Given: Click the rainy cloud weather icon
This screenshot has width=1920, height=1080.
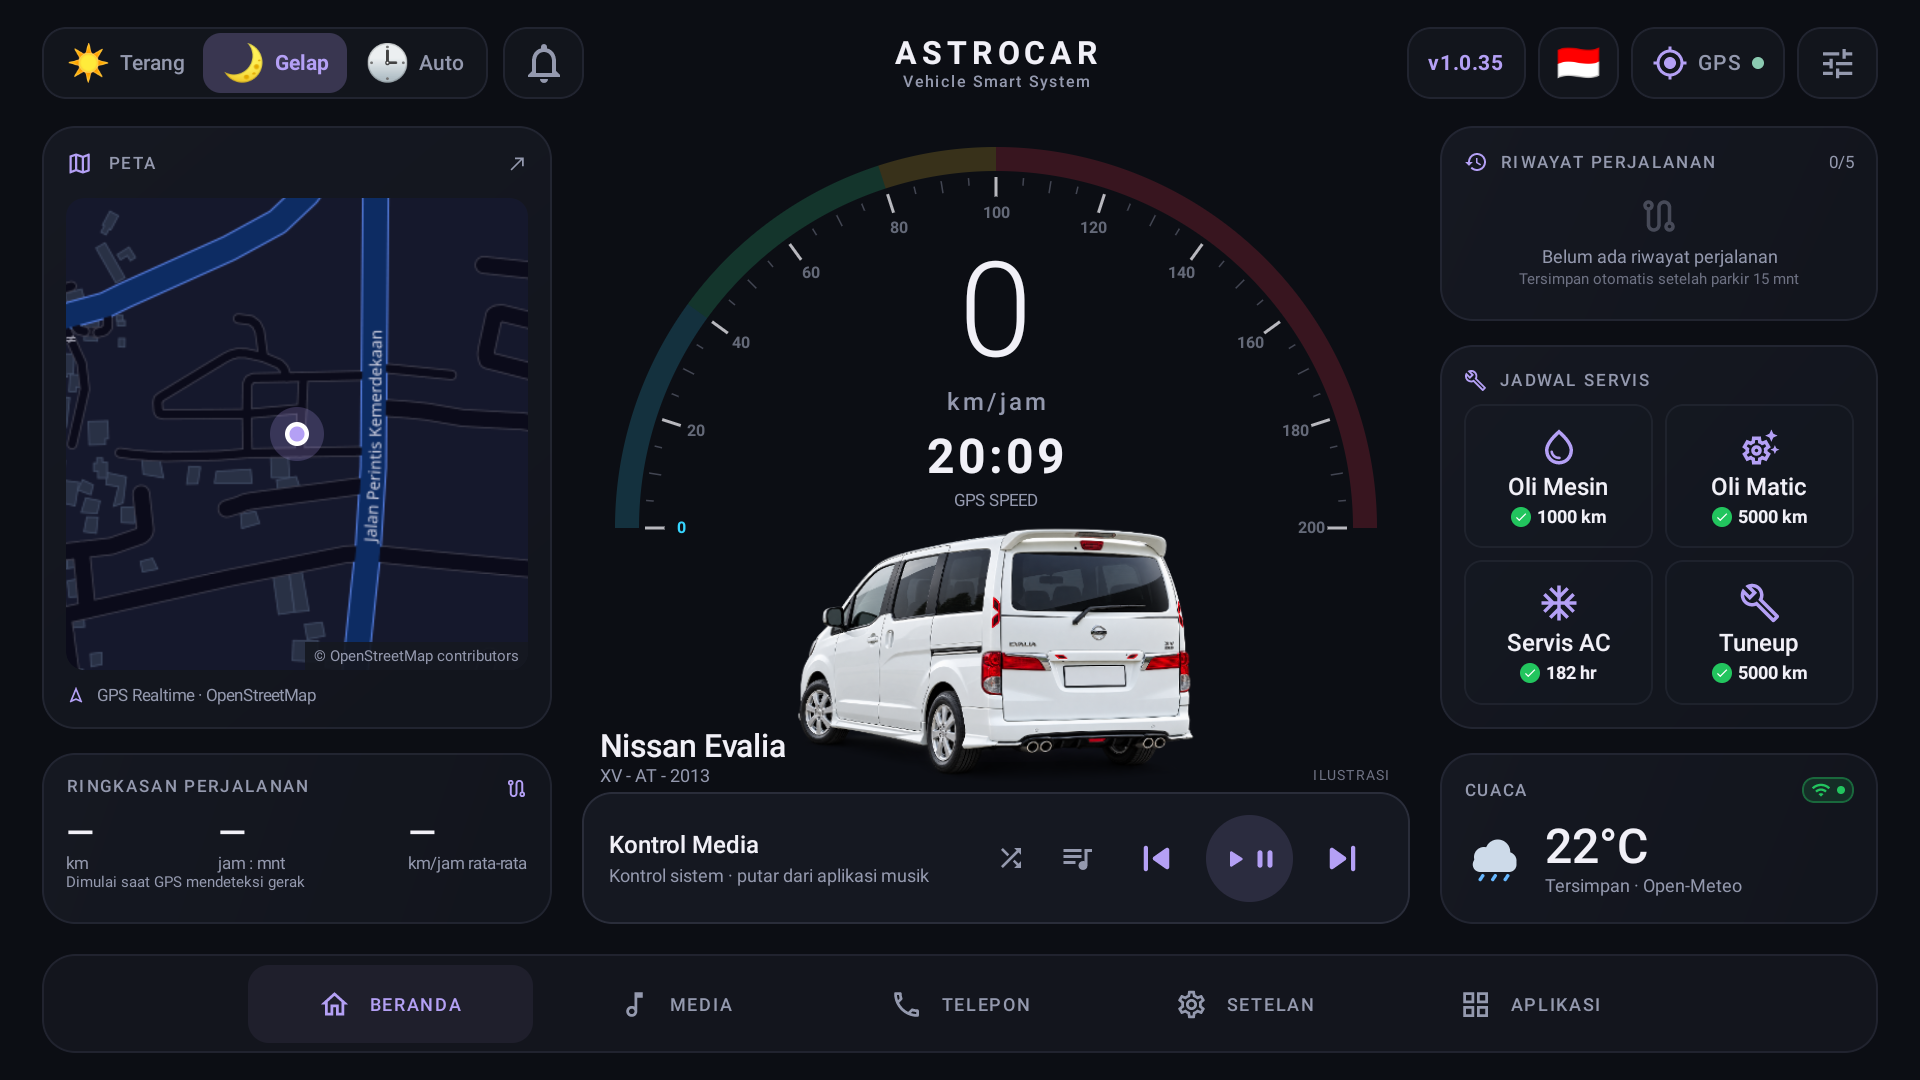Looking at the screenshot, I should (x=1494, y=860).
